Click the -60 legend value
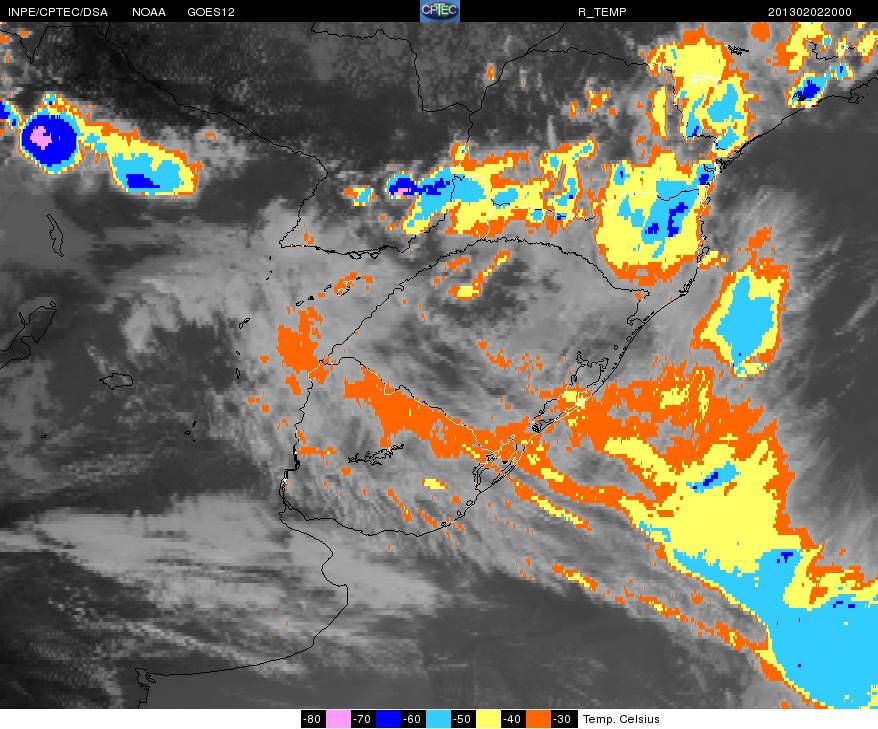 click(413, 719)
